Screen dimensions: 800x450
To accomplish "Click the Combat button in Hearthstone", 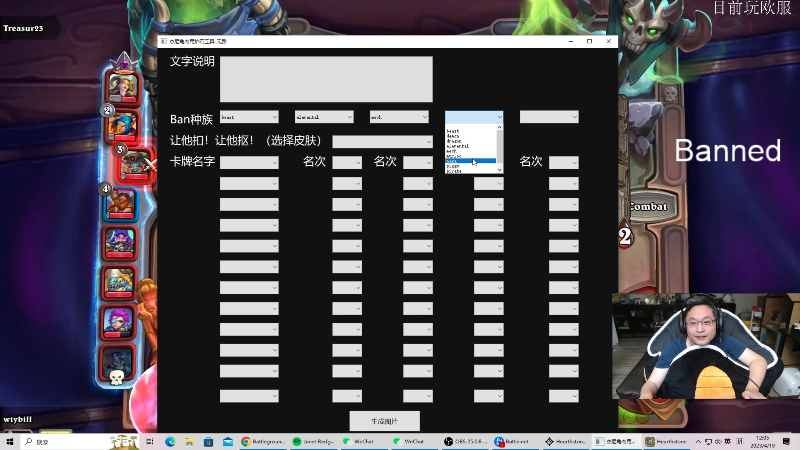I will click(x=648, y=207).
